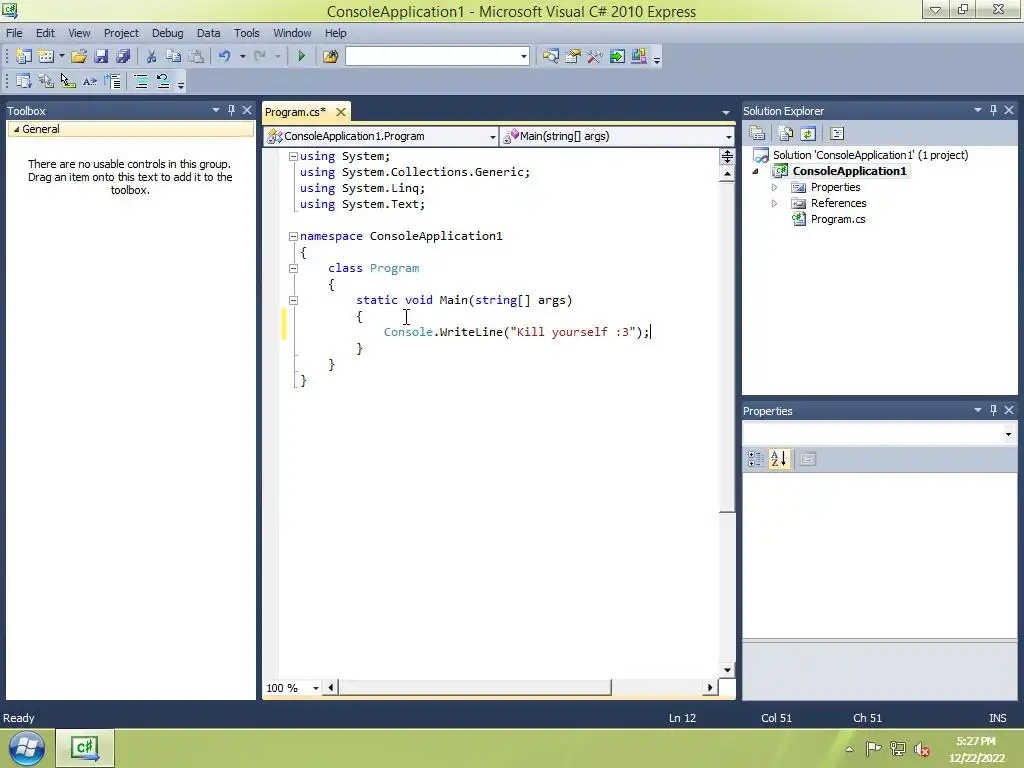
Task: Click the Display Word Completion icon
Action: click(x=90, y=82)
